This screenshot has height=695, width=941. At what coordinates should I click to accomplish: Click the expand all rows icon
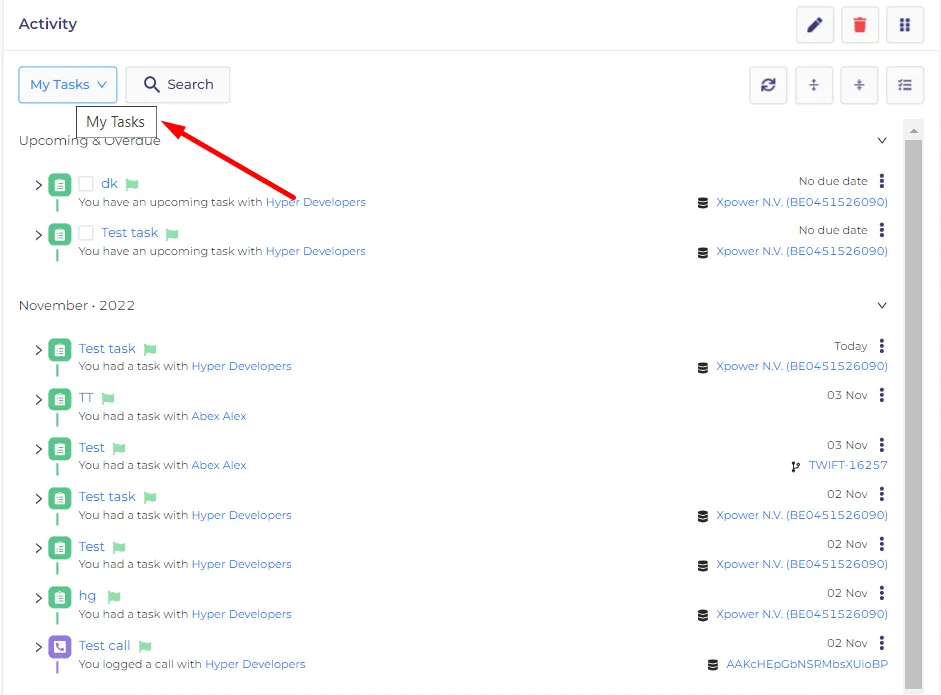point(814,85)
